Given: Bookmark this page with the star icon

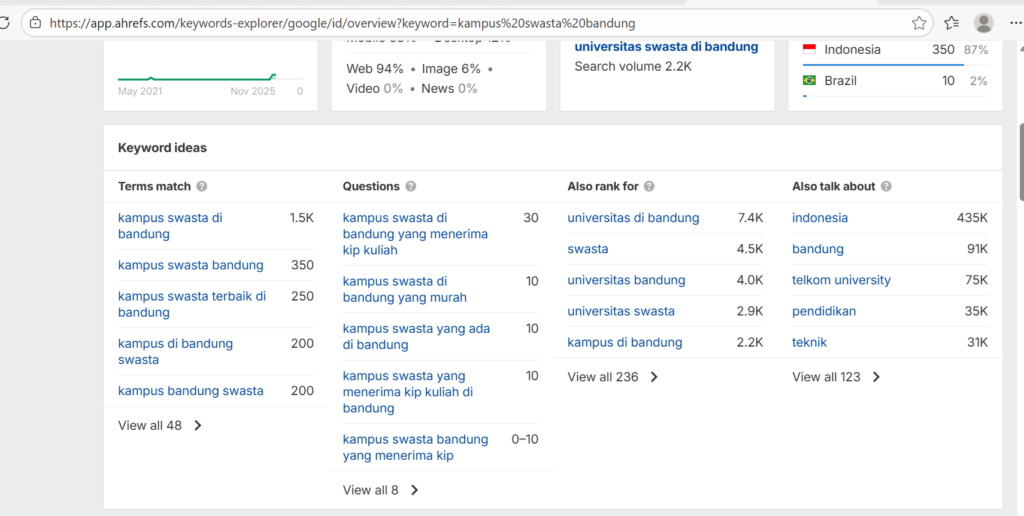Looking at the screenshot, I should [919, 23].
